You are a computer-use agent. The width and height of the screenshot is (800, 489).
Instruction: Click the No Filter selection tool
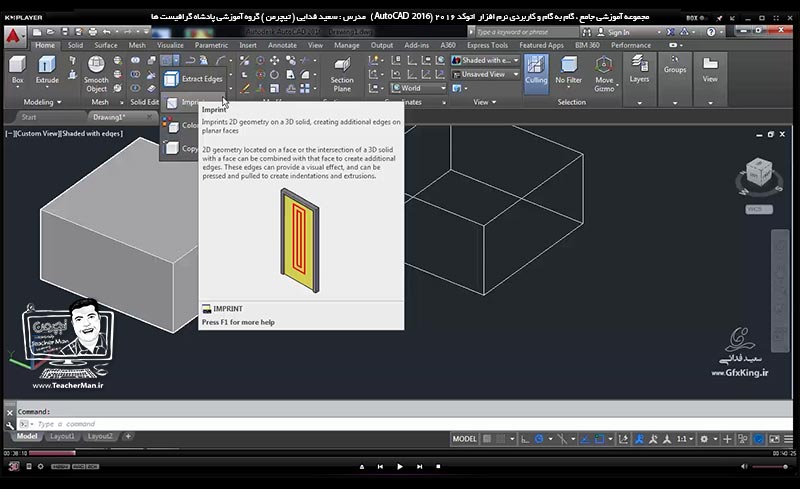[x=568, y=70]
